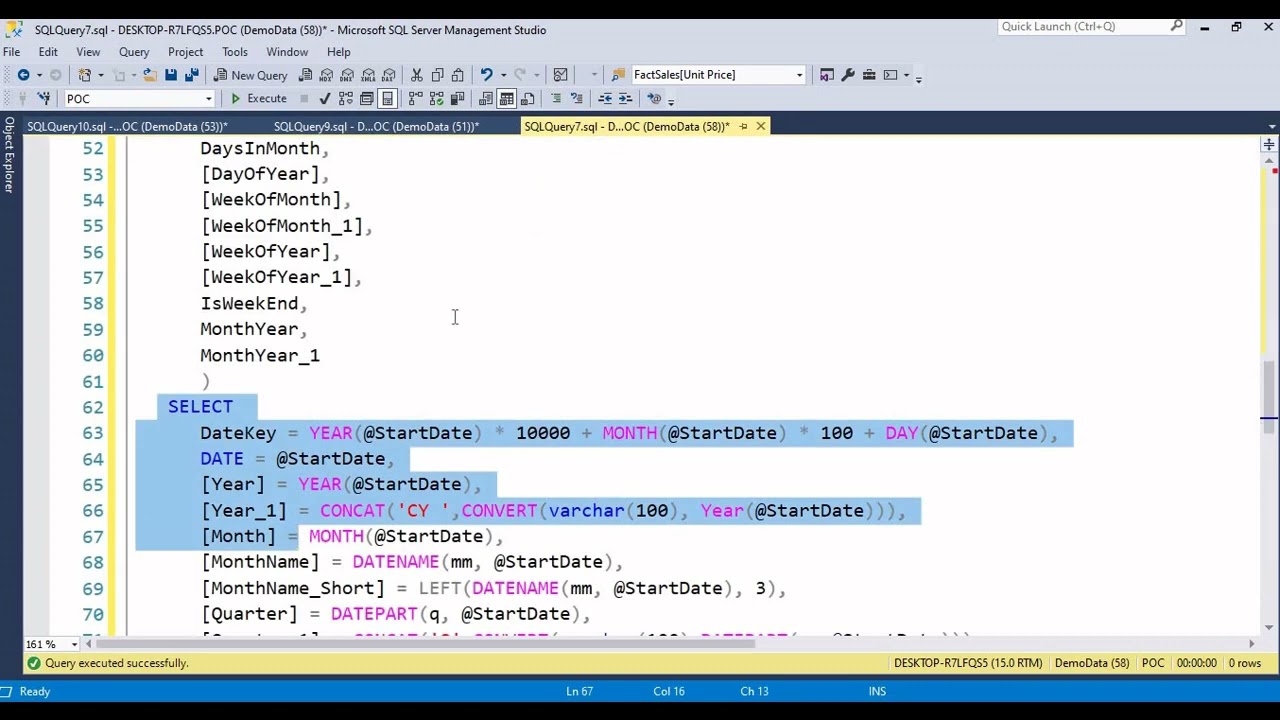Toggle Include Live Query Statistics
This screenshot has height=720, width=1280.
(x=436, y=98)
